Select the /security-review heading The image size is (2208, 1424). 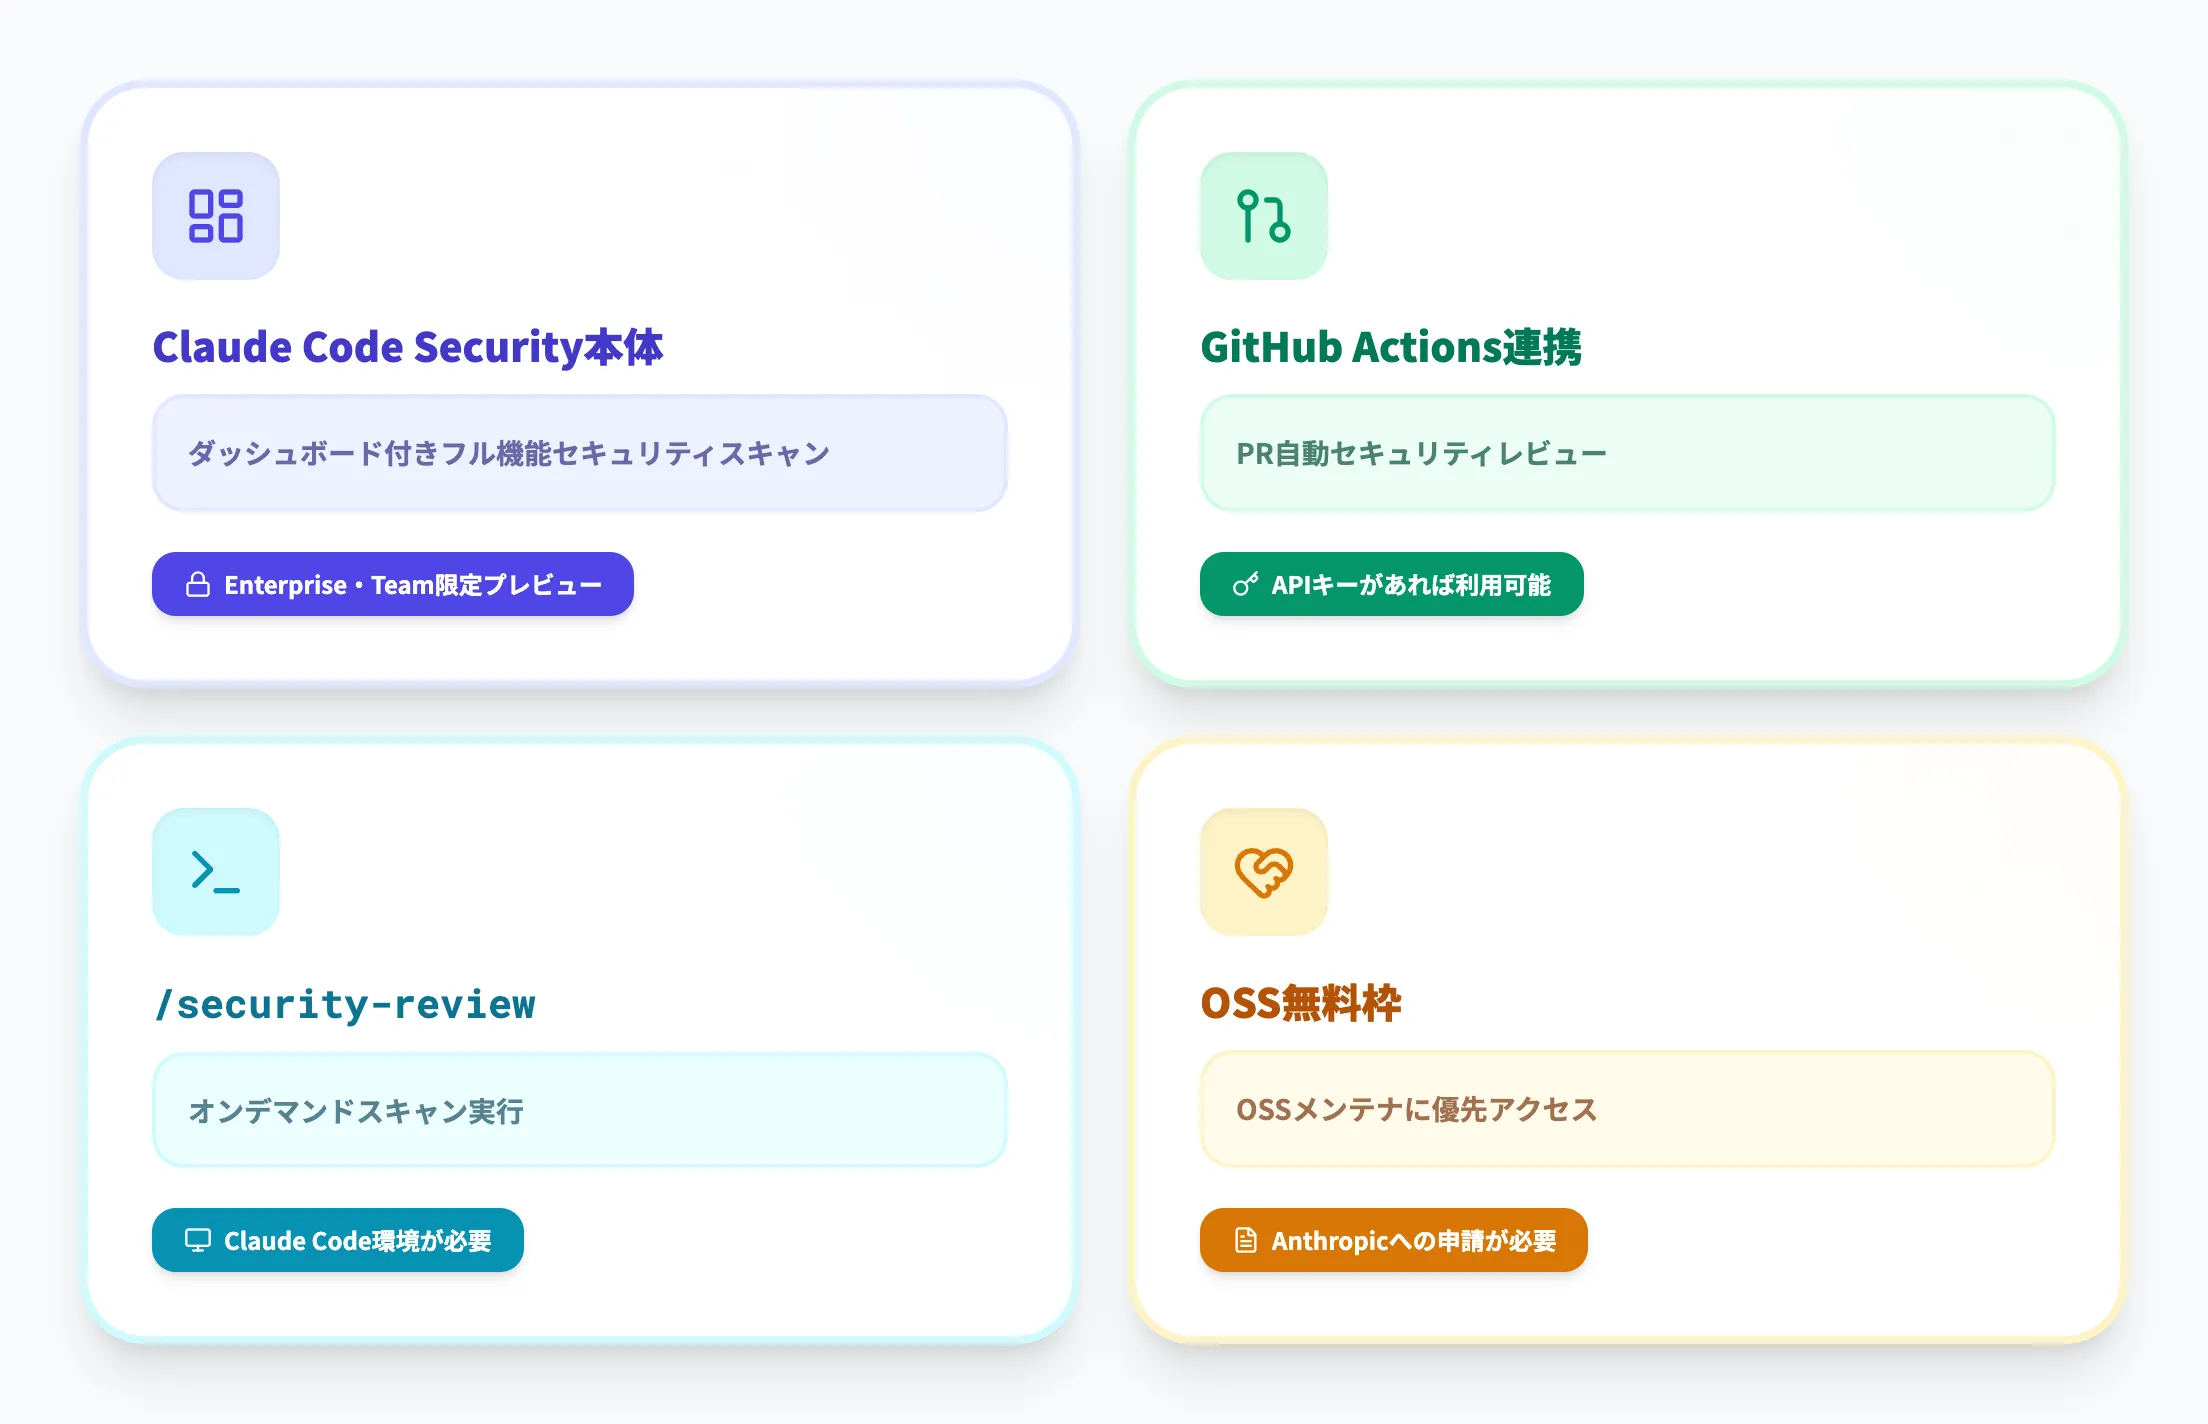tap(345, 1004)
